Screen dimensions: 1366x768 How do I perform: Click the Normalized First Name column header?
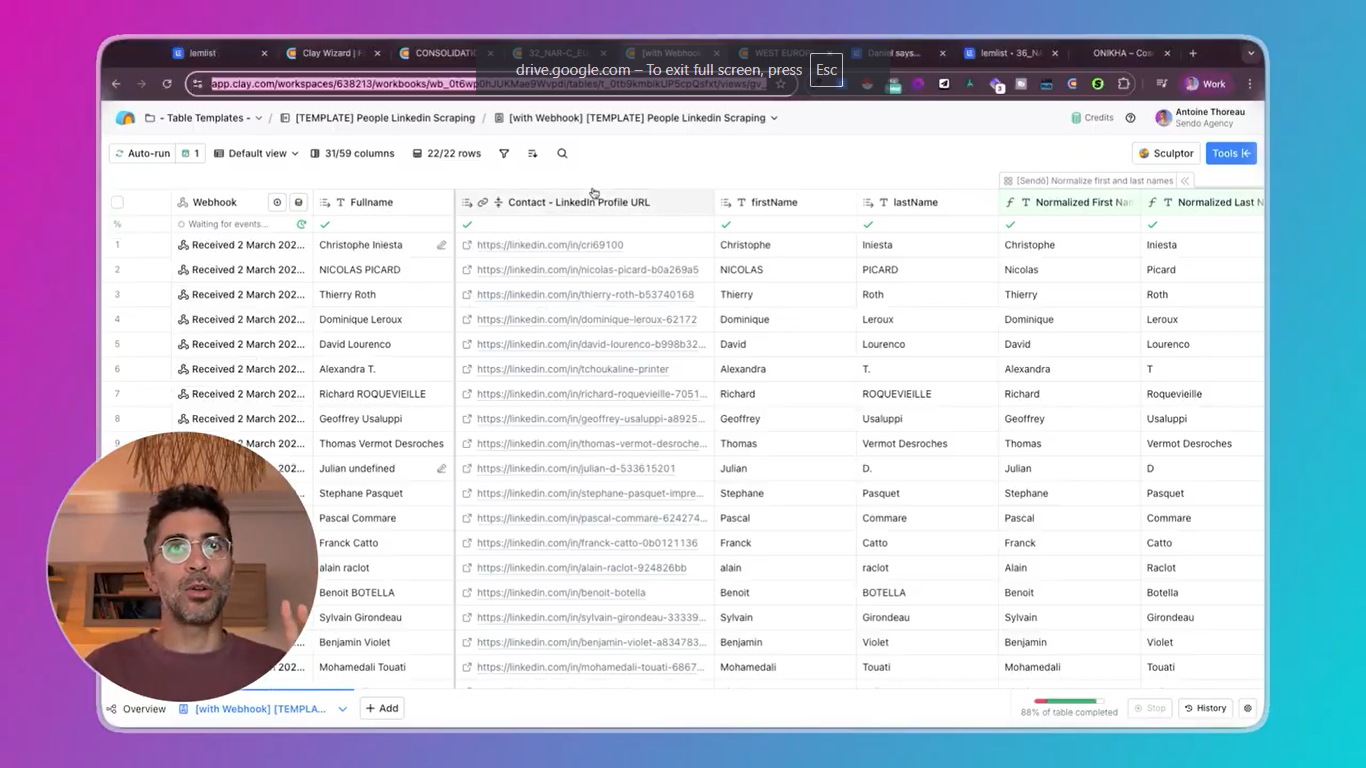pos(1070,202)
